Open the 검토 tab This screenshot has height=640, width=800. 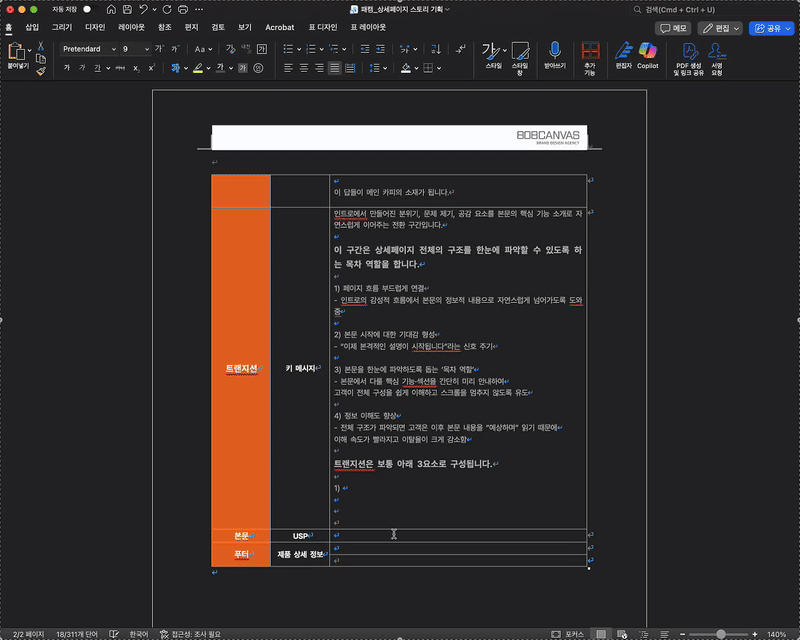[218, 27]
